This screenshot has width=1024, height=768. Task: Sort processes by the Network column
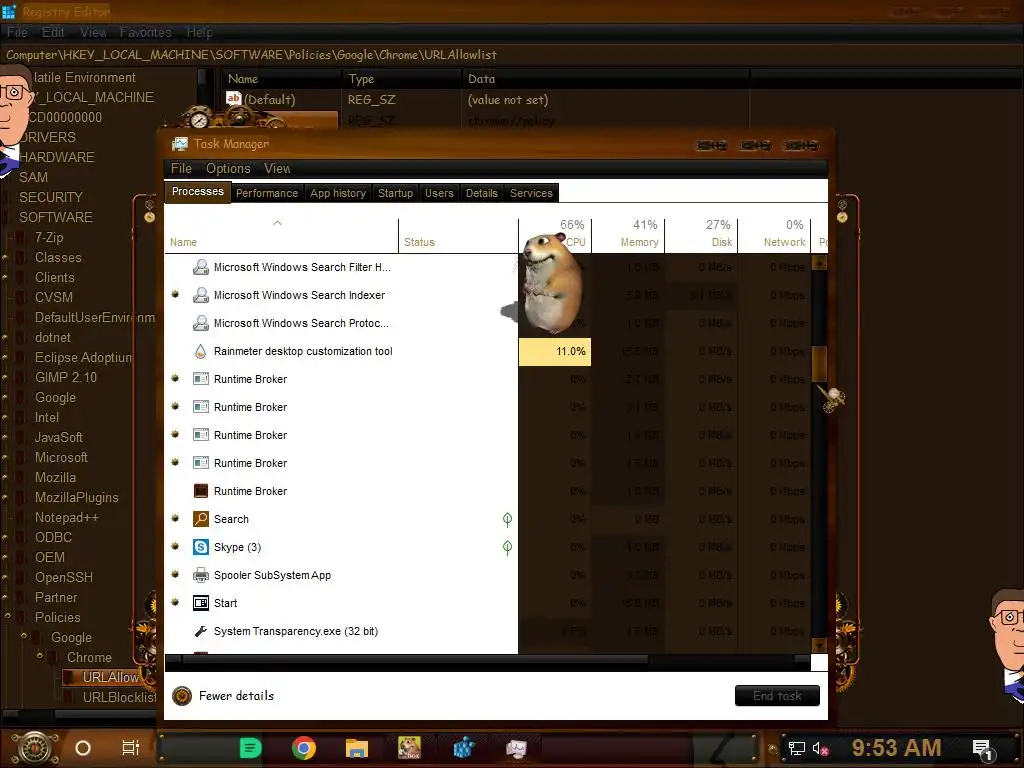click(x=774, y=234)
